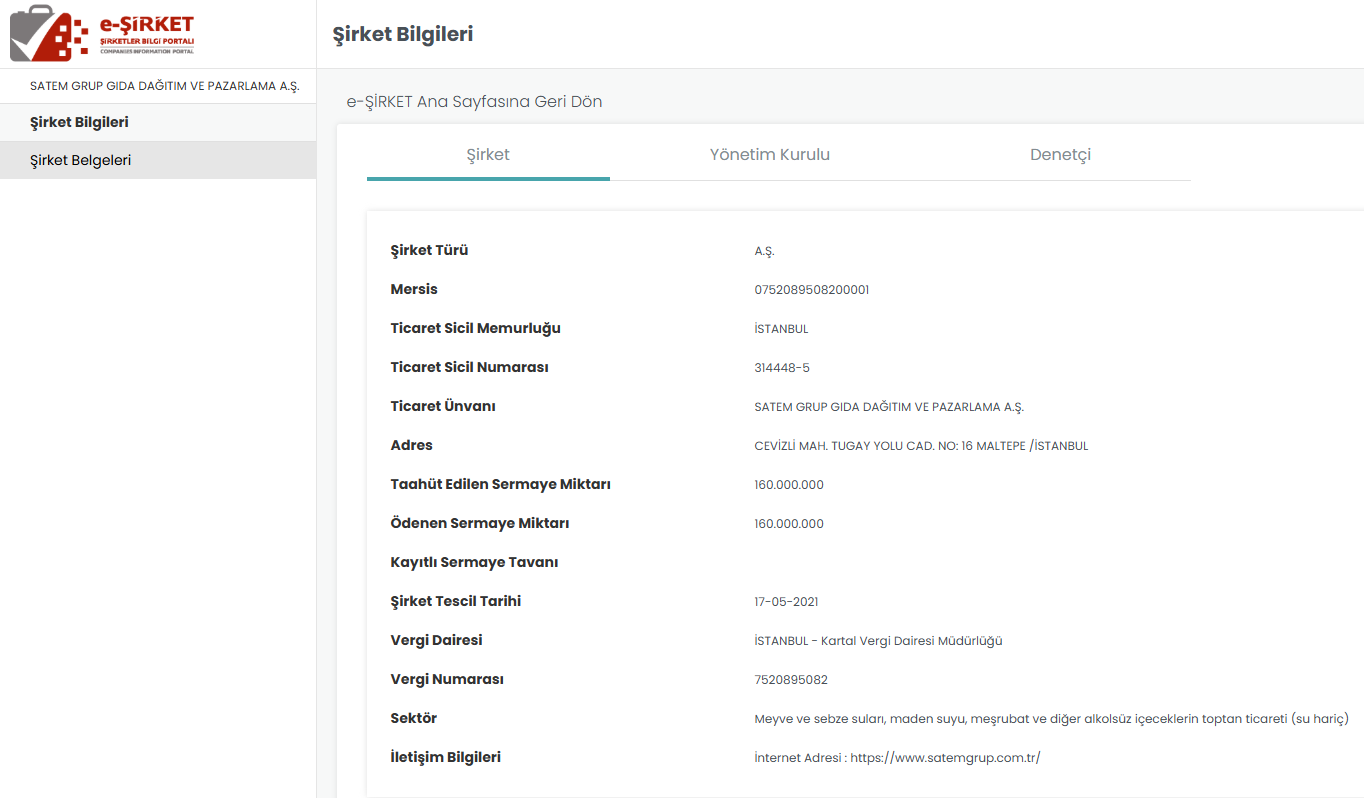This screenshot has height=798, width=1364.
Task: Click the Ticaret Ünvanı label
Action: tap(443, 406)
